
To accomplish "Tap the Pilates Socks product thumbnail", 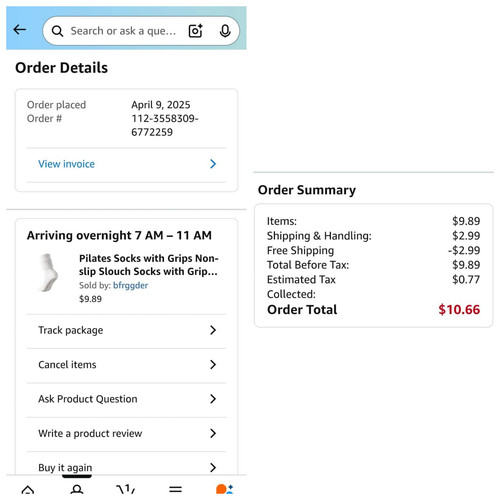I will coord(49,272).
